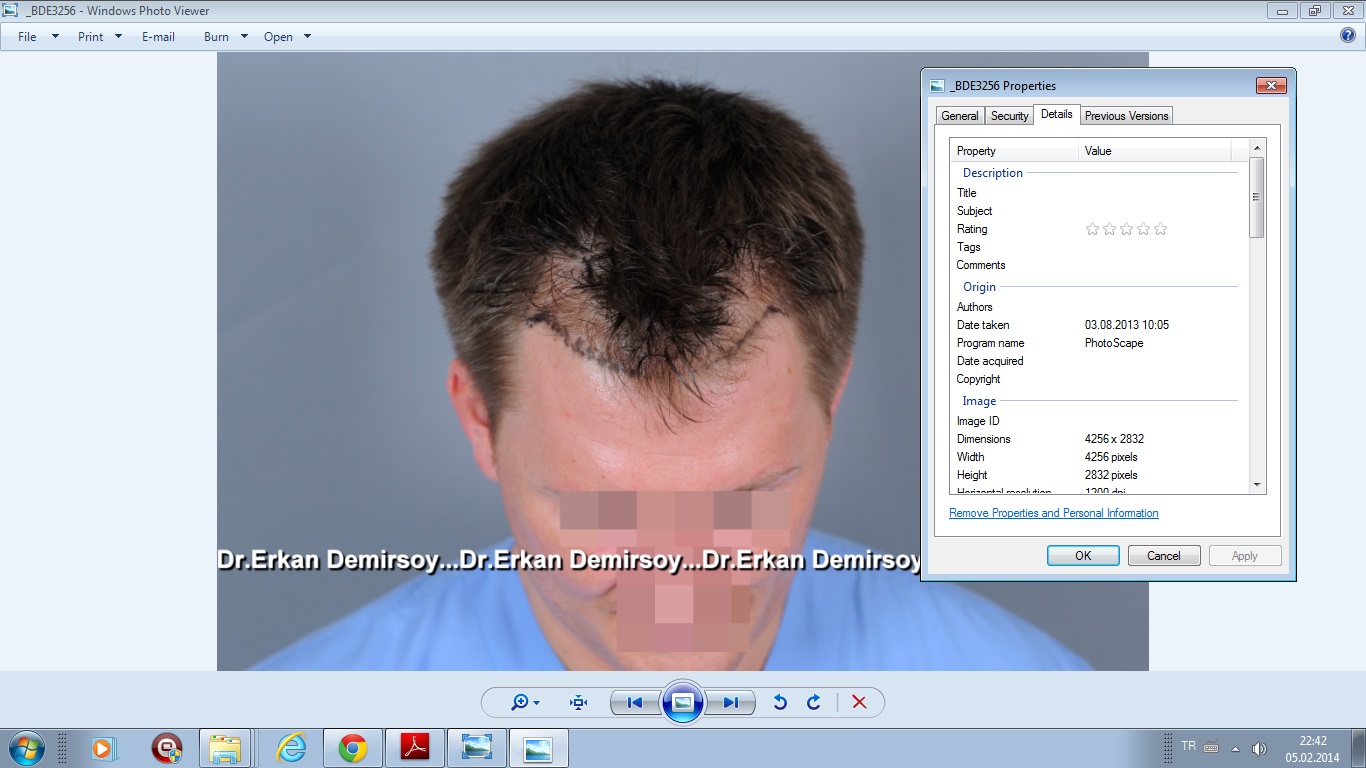
Task: Switch to the General tab
Action: click(959, 116)
